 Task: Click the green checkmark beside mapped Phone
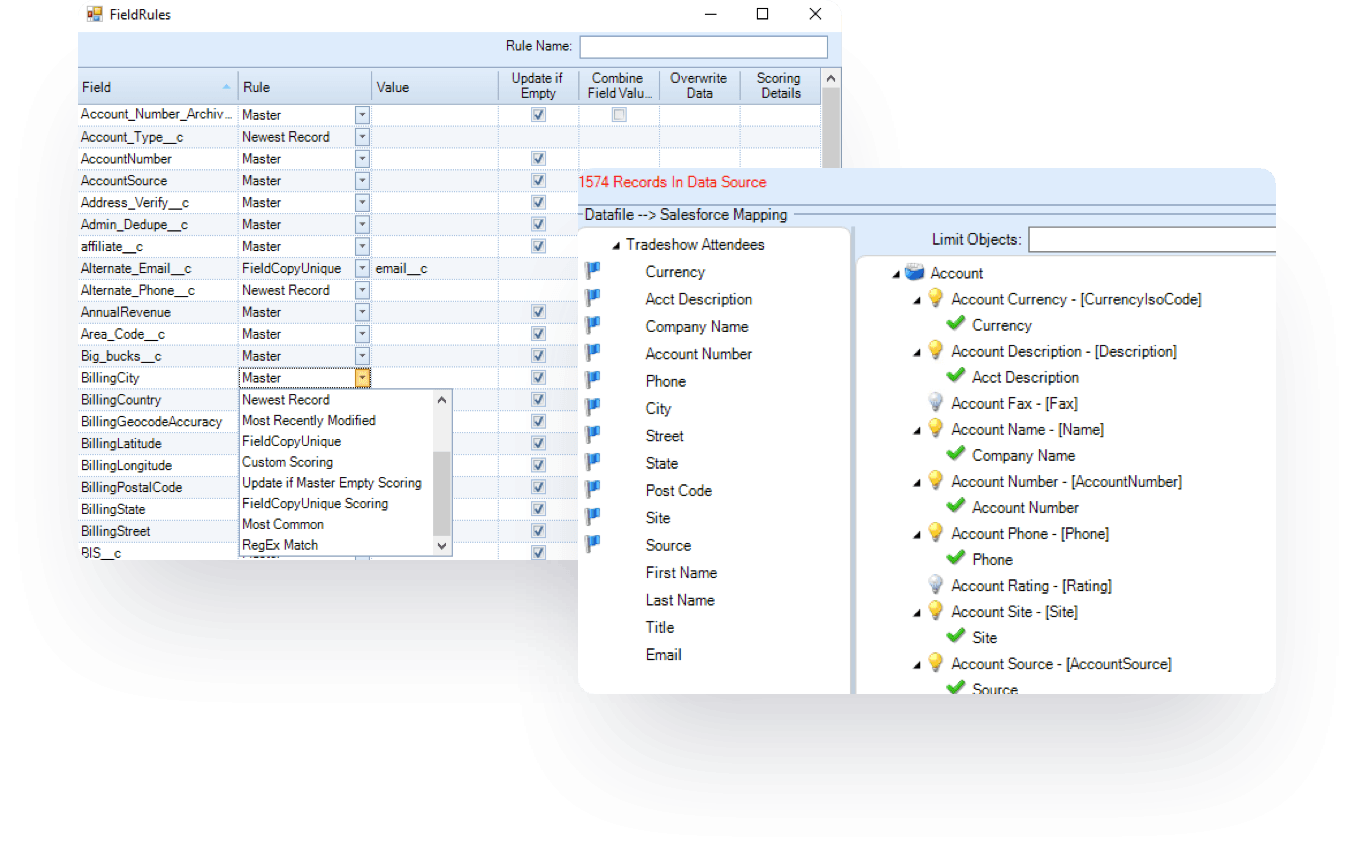point(955,558)
